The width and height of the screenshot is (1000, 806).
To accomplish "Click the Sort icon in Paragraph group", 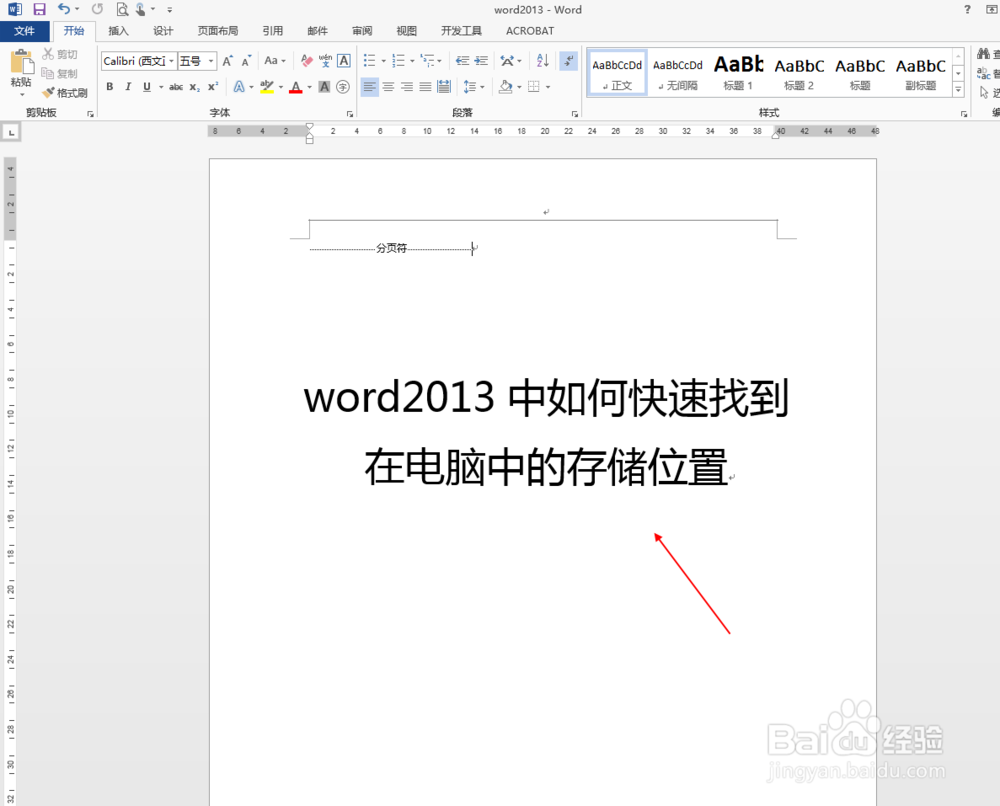I will click(541, 60).
